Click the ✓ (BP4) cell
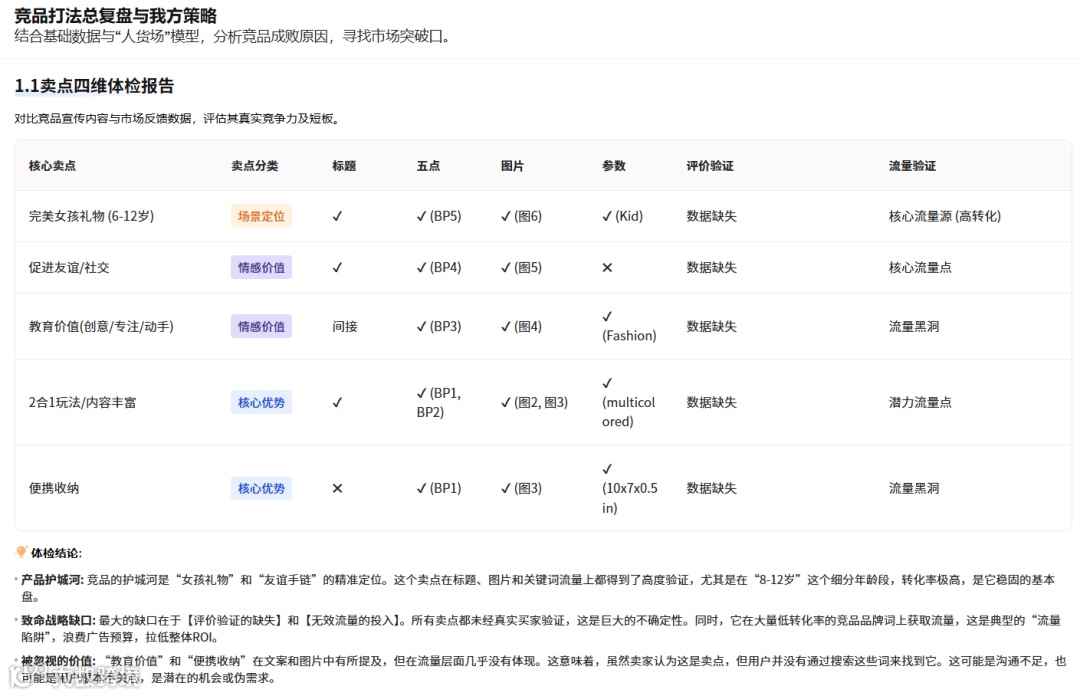This screenshot has width=1080, height=696. coord(439,267)
